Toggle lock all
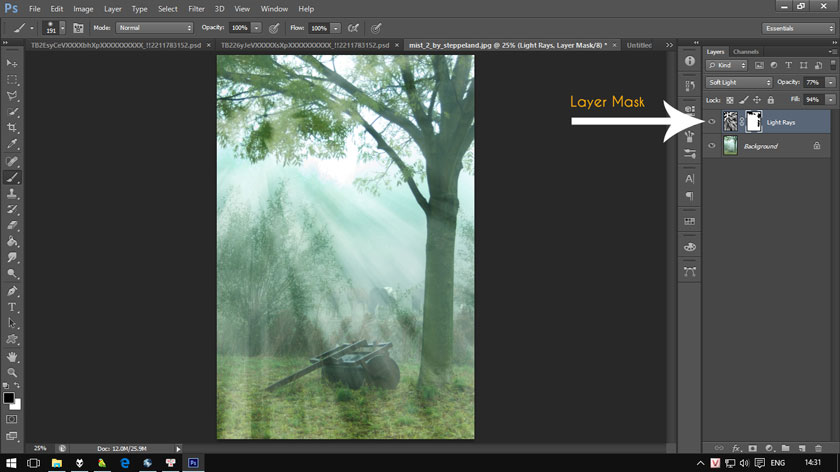This screenshot has height=472, width=840. tap(770, 100)
